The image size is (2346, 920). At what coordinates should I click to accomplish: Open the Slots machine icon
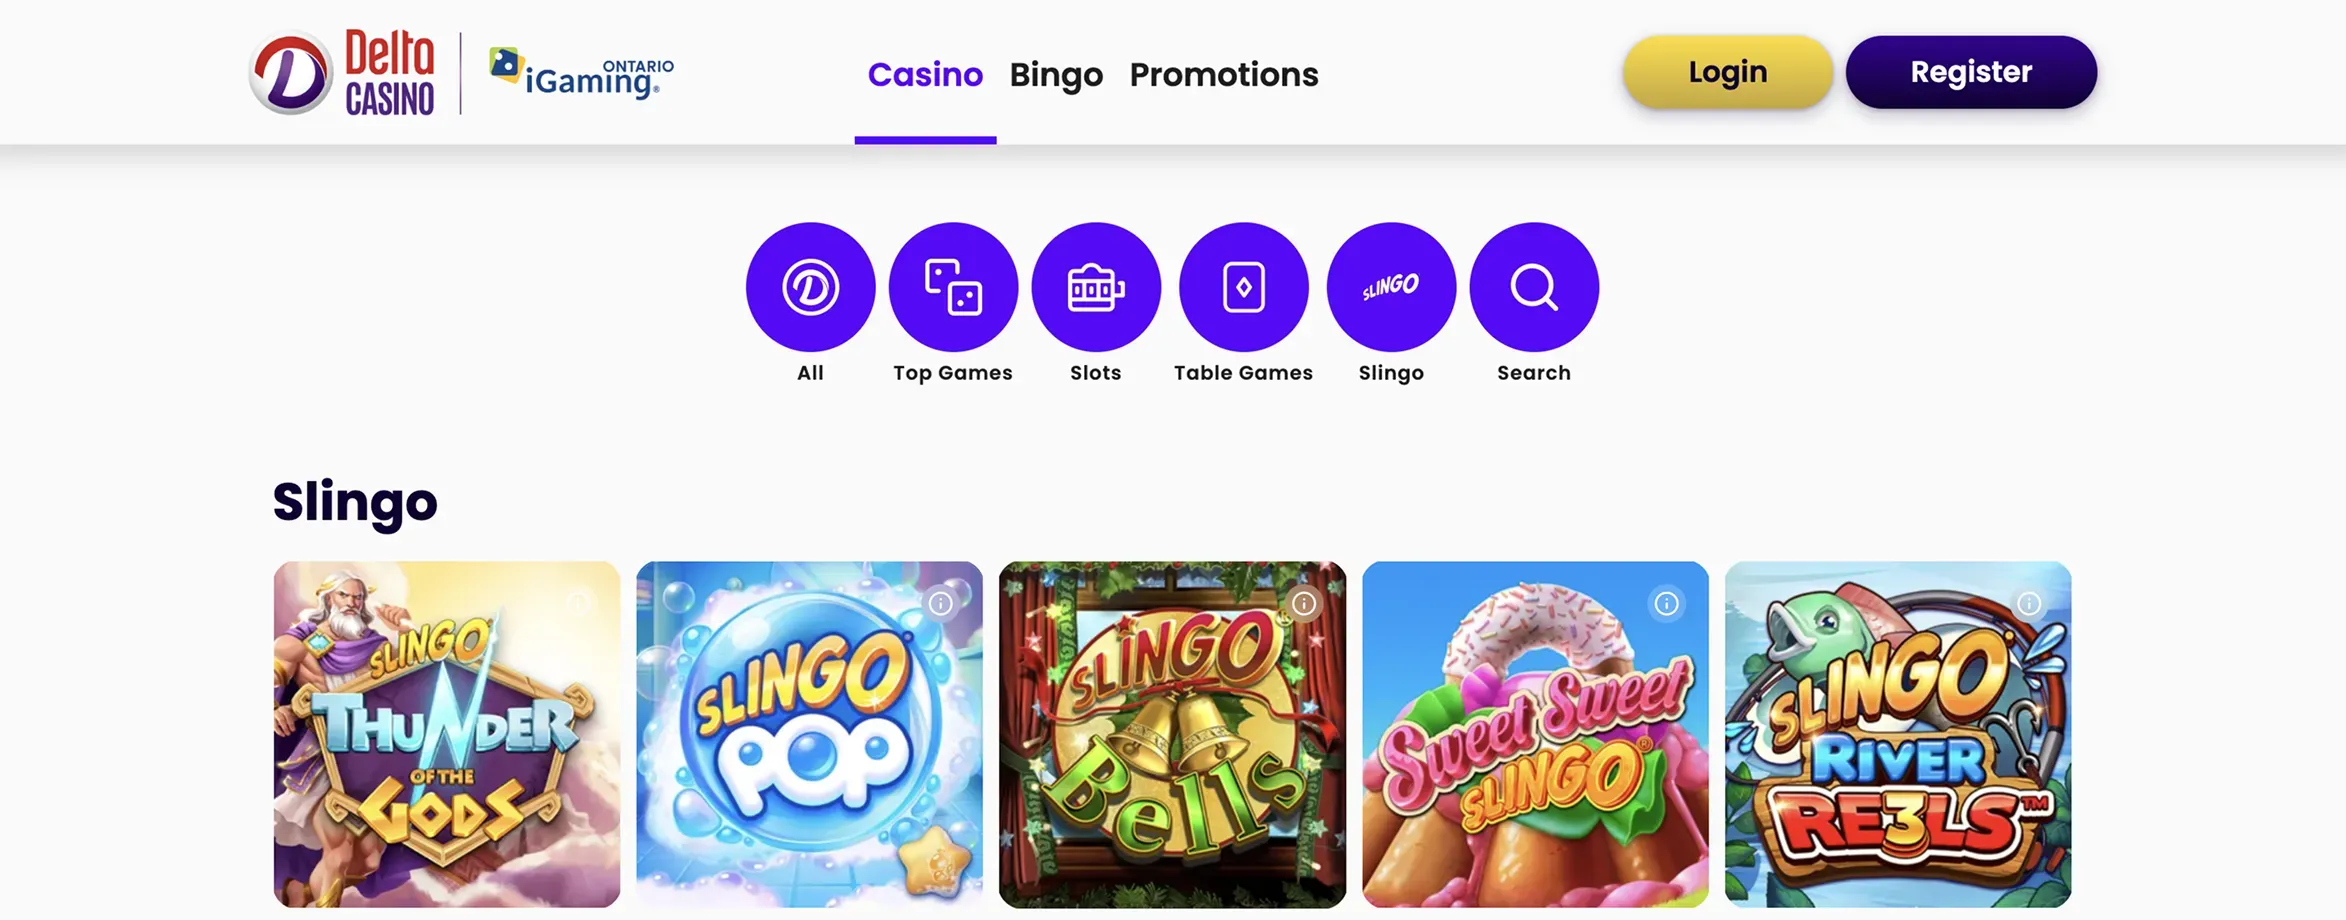1096,287
